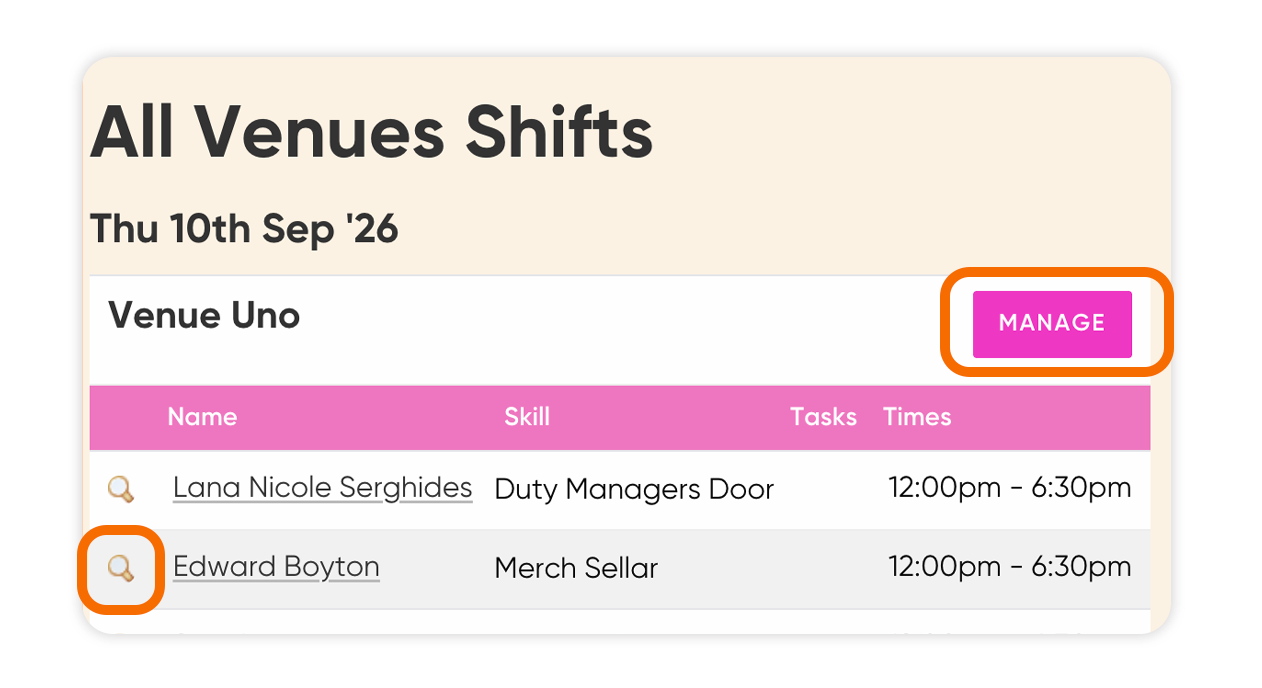The height and width of the screenshot is (688, 1262).
Task: Click the Skill column header
Action: coord(527,417)
